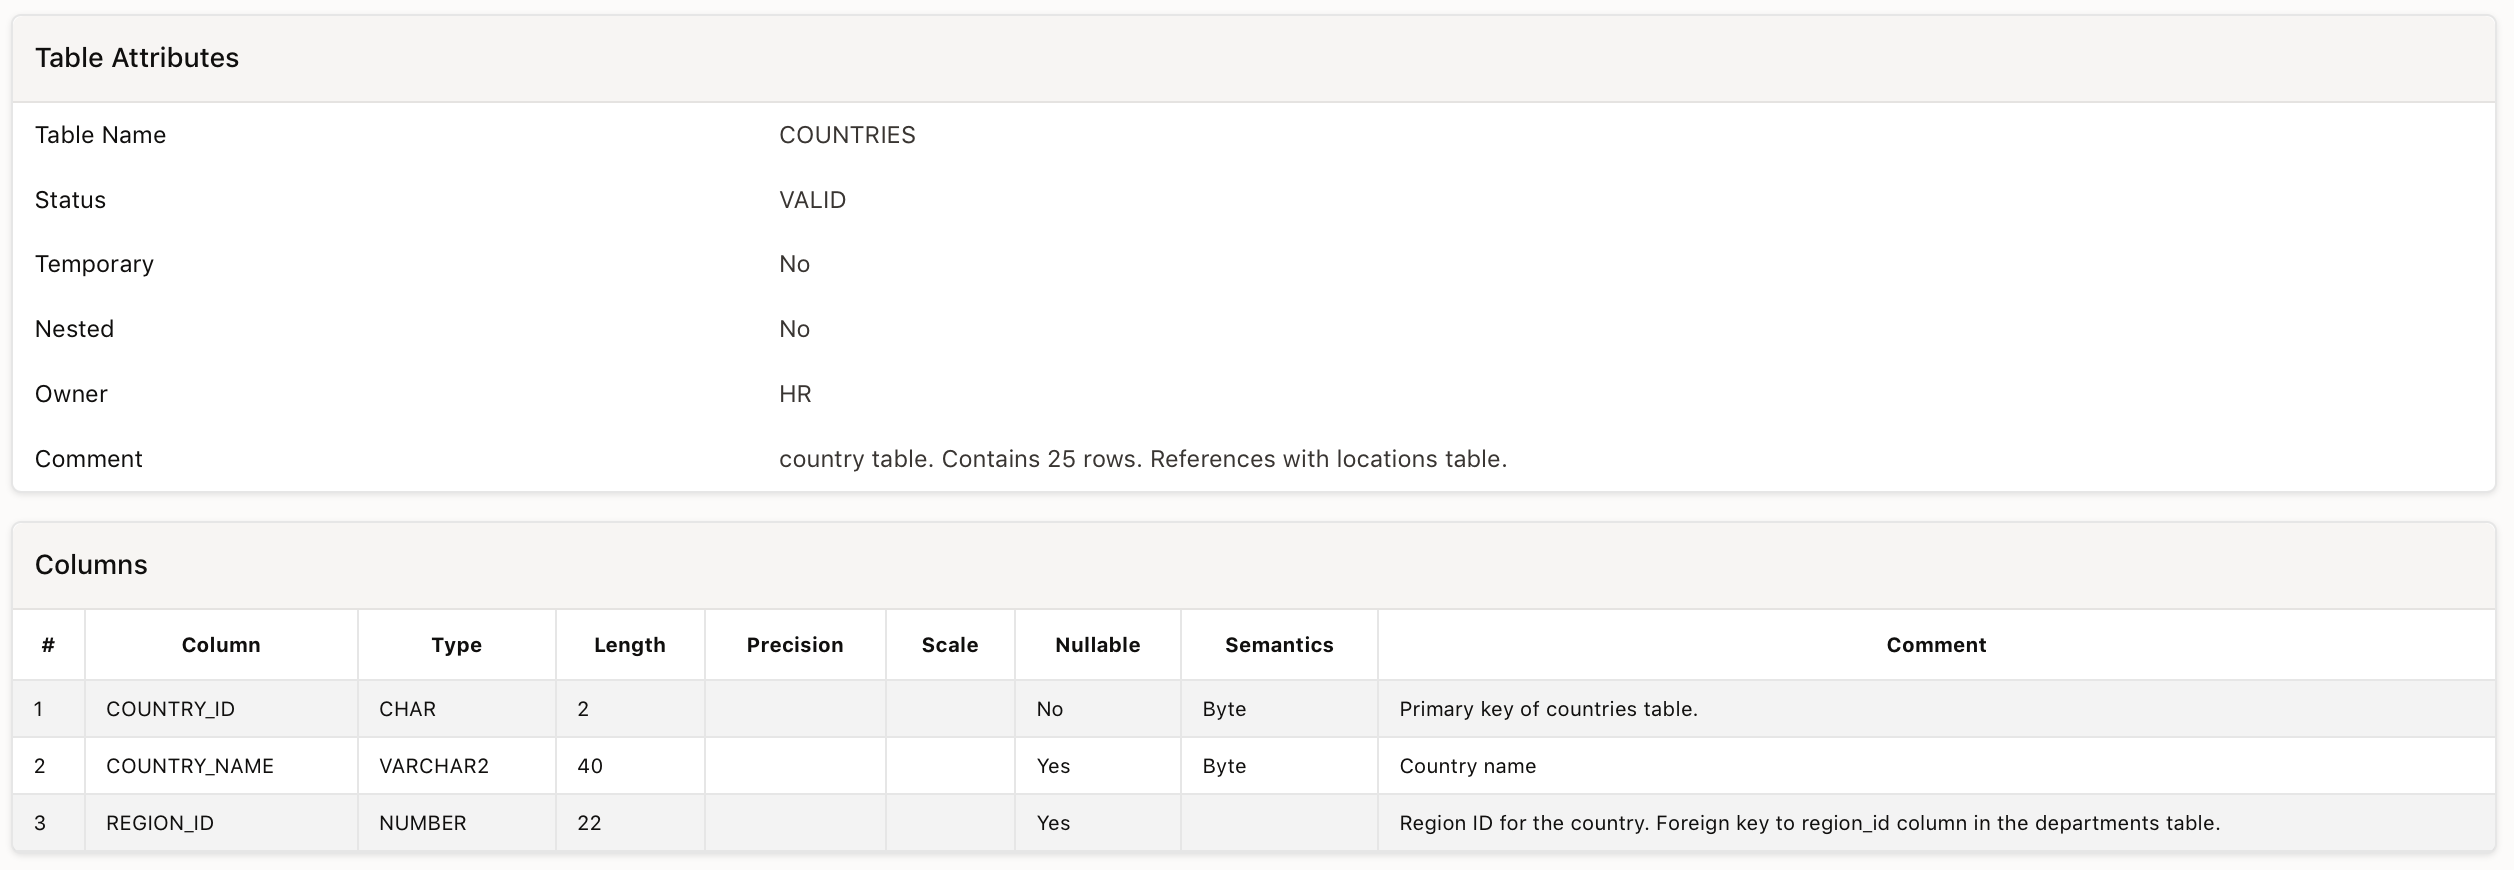Click the Scale column header
This screenshot has width=2514, height=870.
click(x=950, y=645)
